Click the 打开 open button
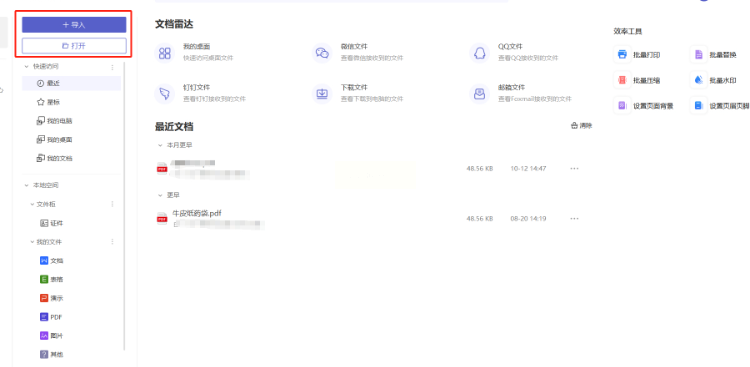750x367 pixels. coord(74,46)
